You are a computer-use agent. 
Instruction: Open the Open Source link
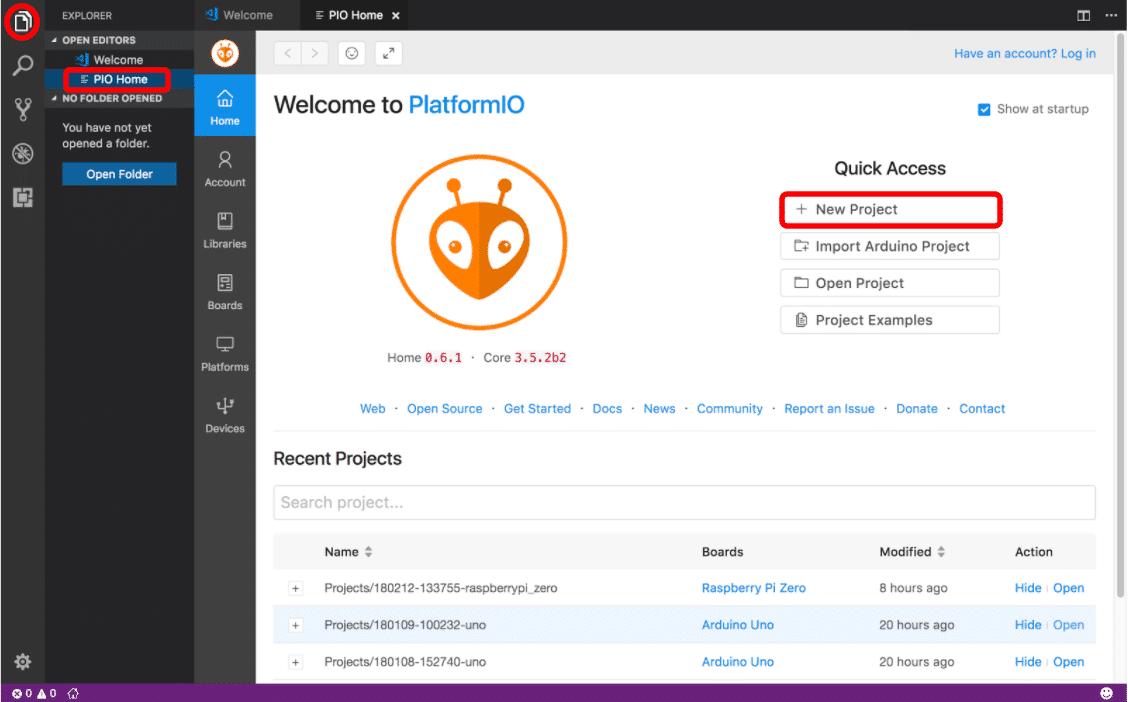click(x=445, y=409)
